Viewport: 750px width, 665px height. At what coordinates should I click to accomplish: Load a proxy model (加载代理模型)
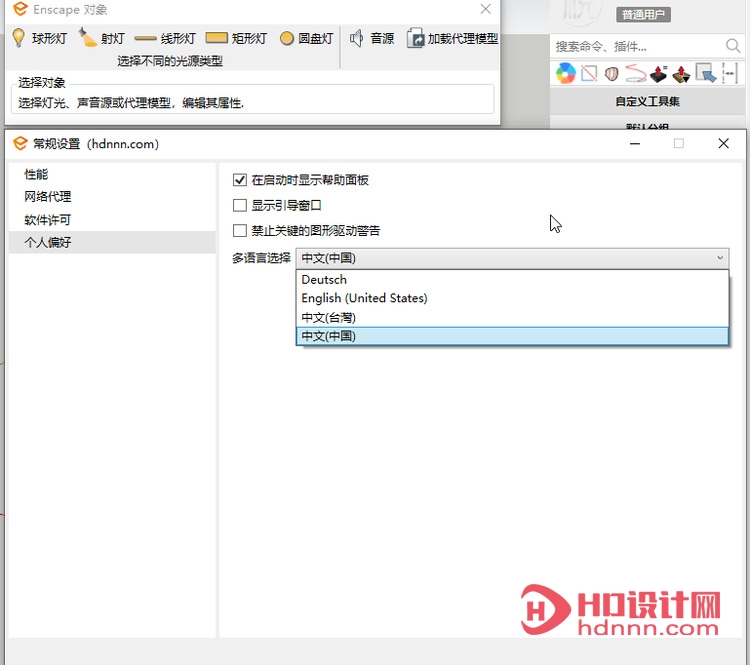tap(452, 38)
